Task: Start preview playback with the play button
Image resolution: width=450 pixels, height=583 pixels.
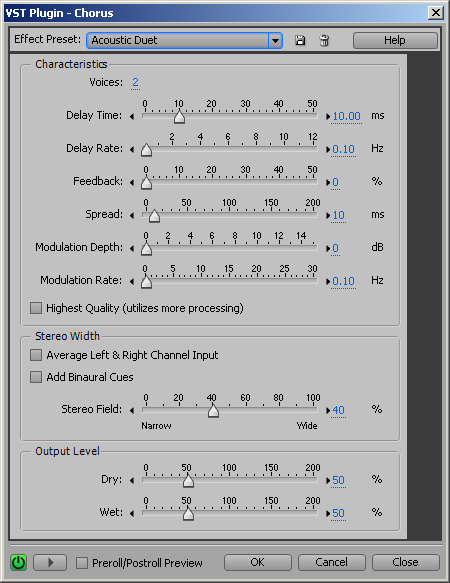Action: click(50, 563)
